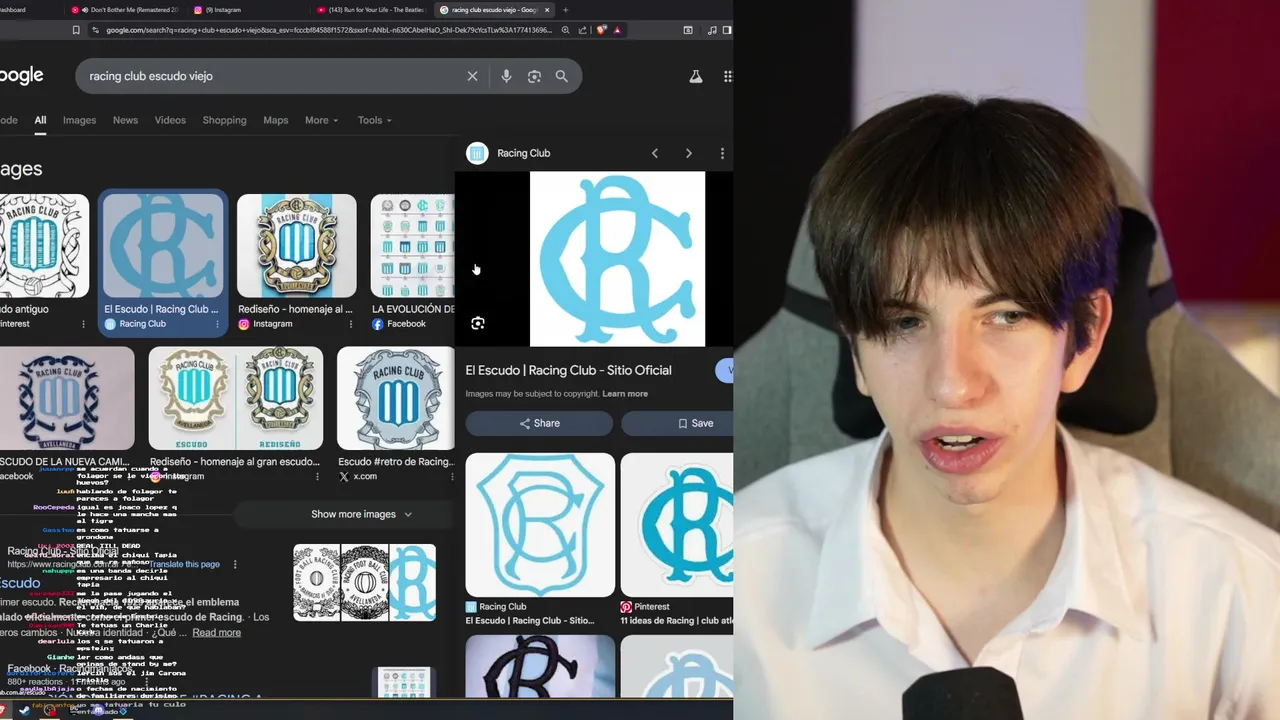Switch to the Maps tab
Viewport: 1280px width, 720px height.
(275, 120)
